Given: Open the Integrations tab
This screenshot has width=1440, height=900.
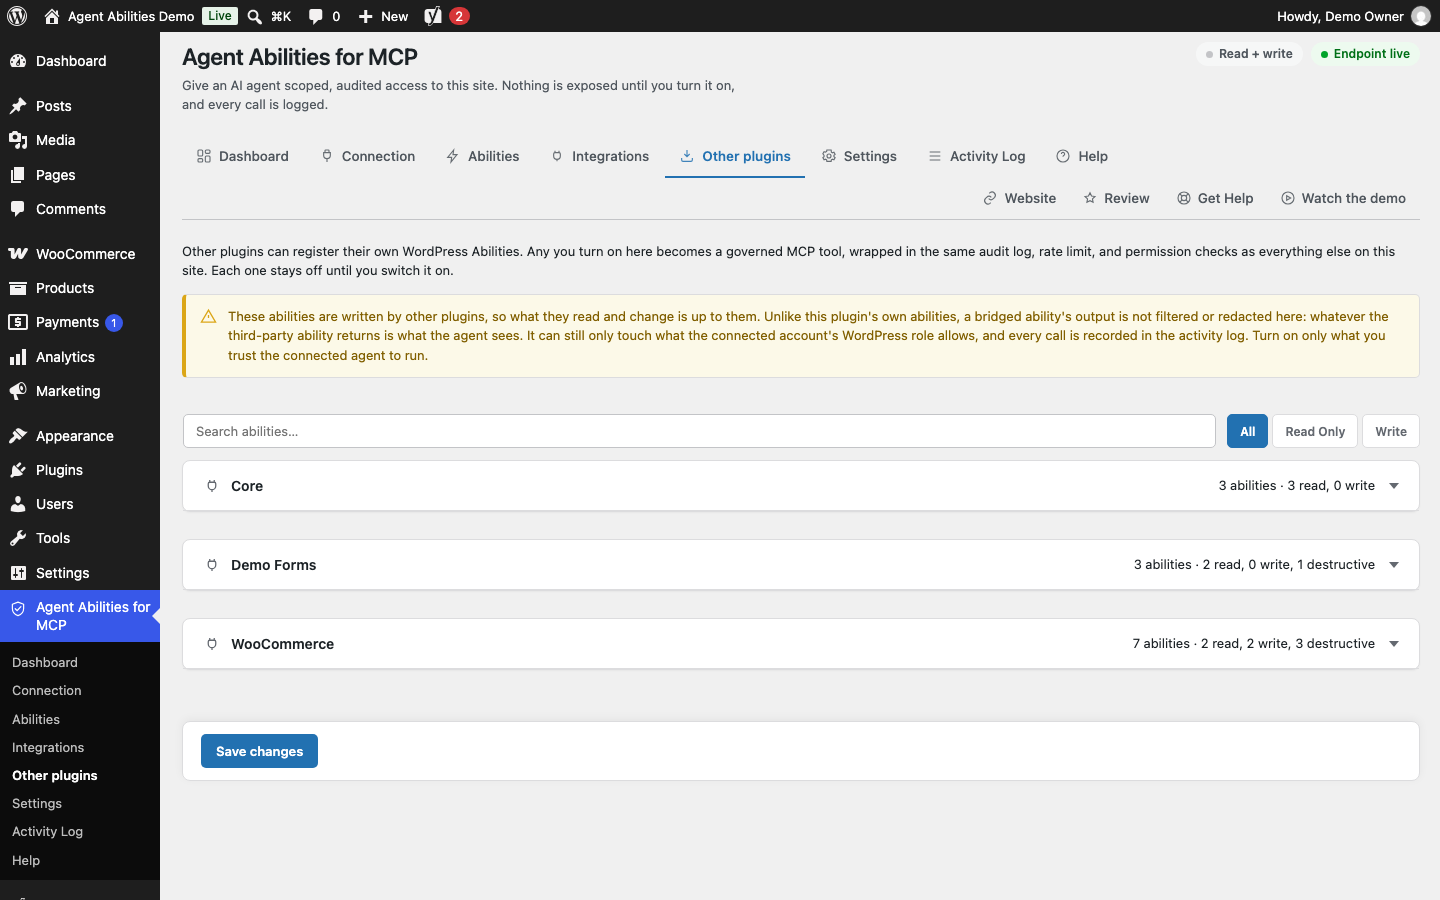Looking at the screenshot, I should coord(600,156).
